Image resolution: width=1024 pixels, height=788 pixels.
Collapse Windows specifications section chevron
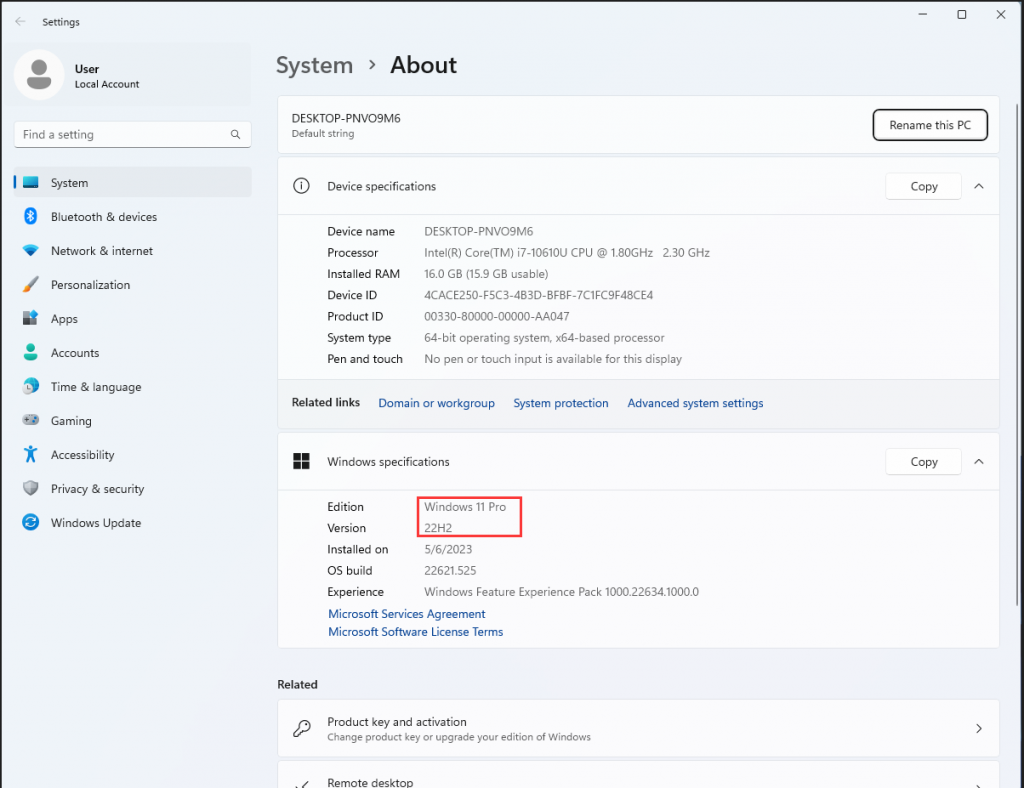pos(978,462)
